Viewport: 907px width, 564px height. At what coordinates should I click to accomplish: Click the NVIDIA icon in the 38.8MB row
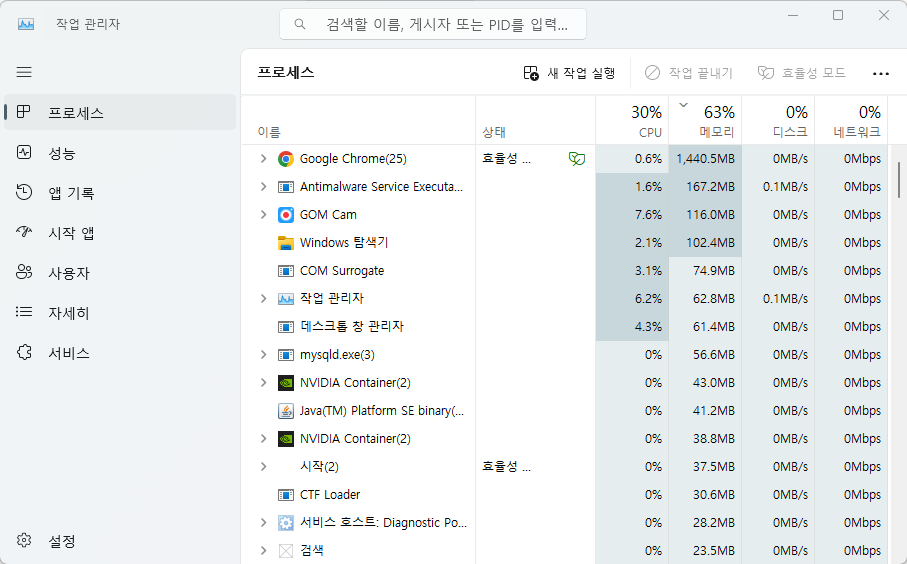point(286,439)
